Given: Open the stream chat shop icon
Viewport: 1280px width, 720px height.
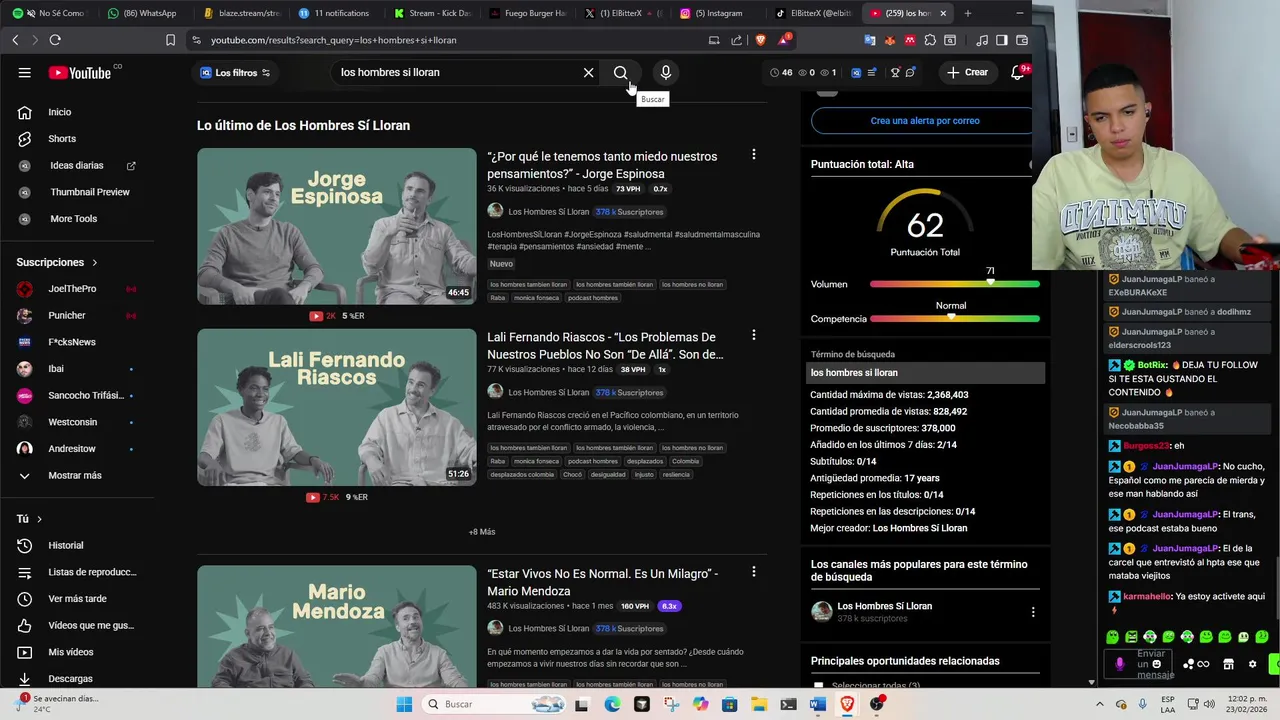Looking at the screenshot, I should [x=1228, y=664].
